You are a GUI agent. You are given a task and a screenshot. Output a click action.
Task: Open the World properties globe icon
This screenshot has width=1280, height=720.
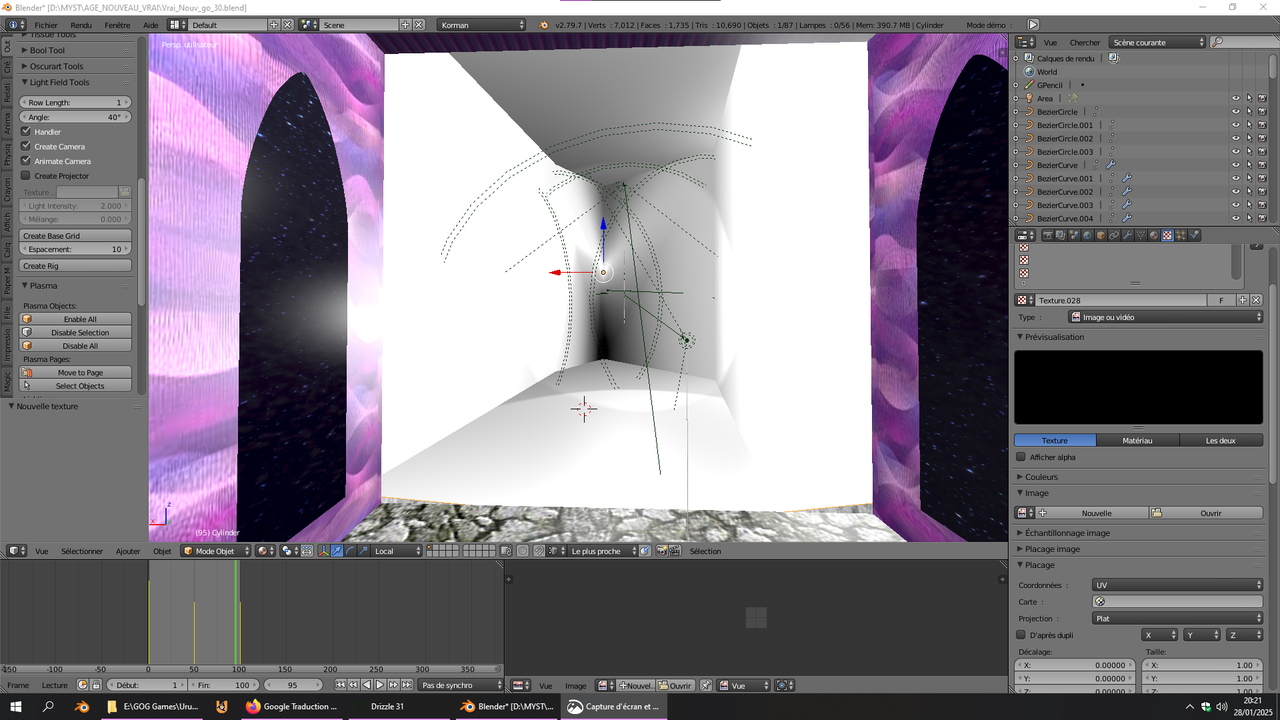tap(1087, 235)
